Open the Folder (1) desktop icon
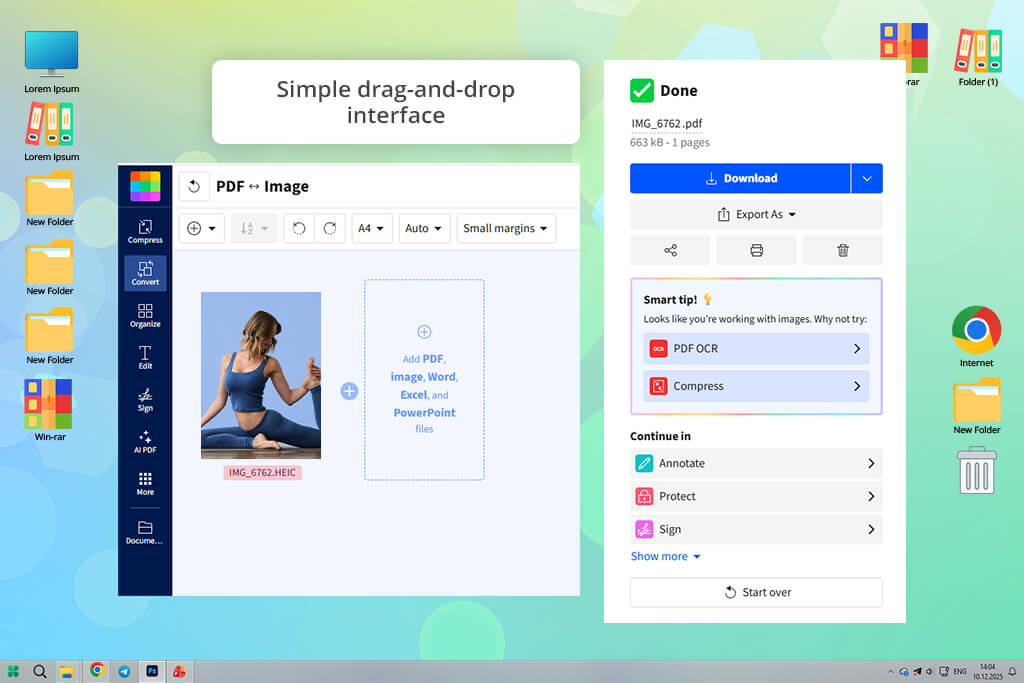Viewport: 1024px width, 683px height. [978, 57]
